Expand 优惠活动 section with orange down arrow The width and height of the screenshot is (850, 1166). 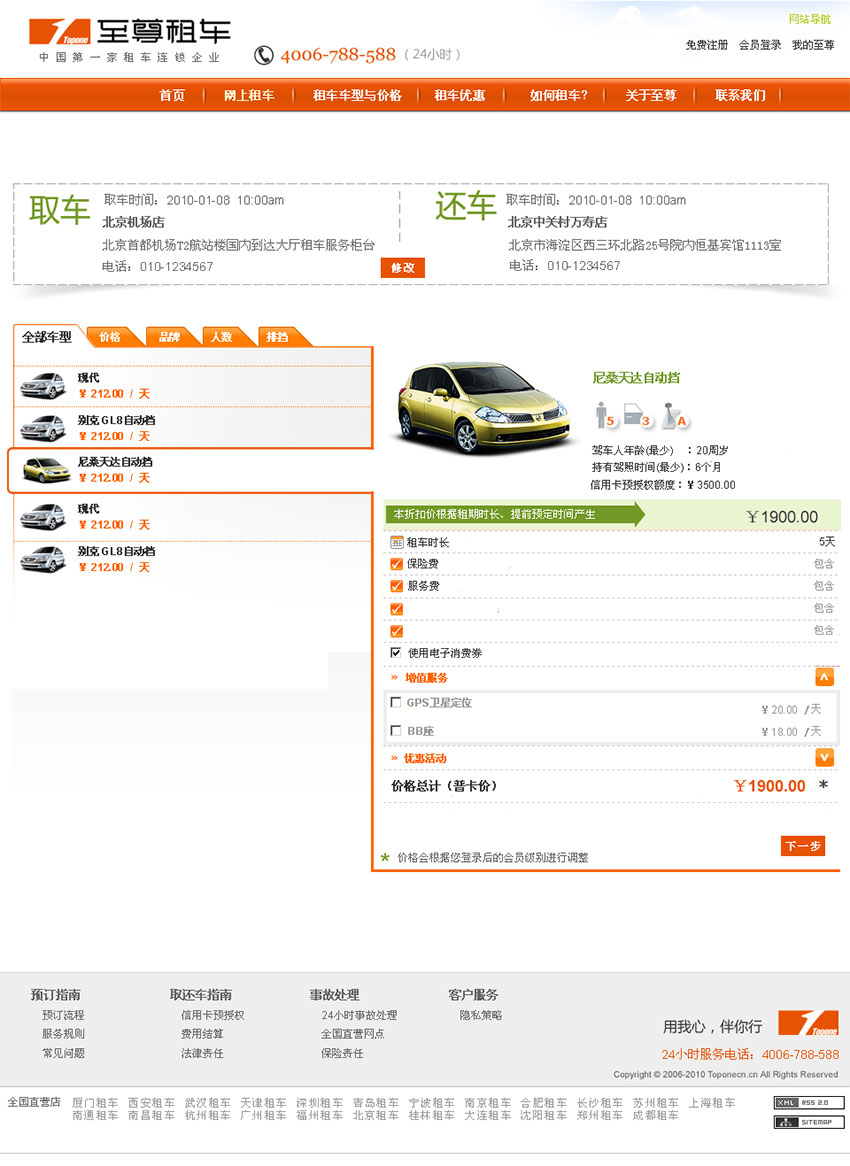click(x=824, y=757)
